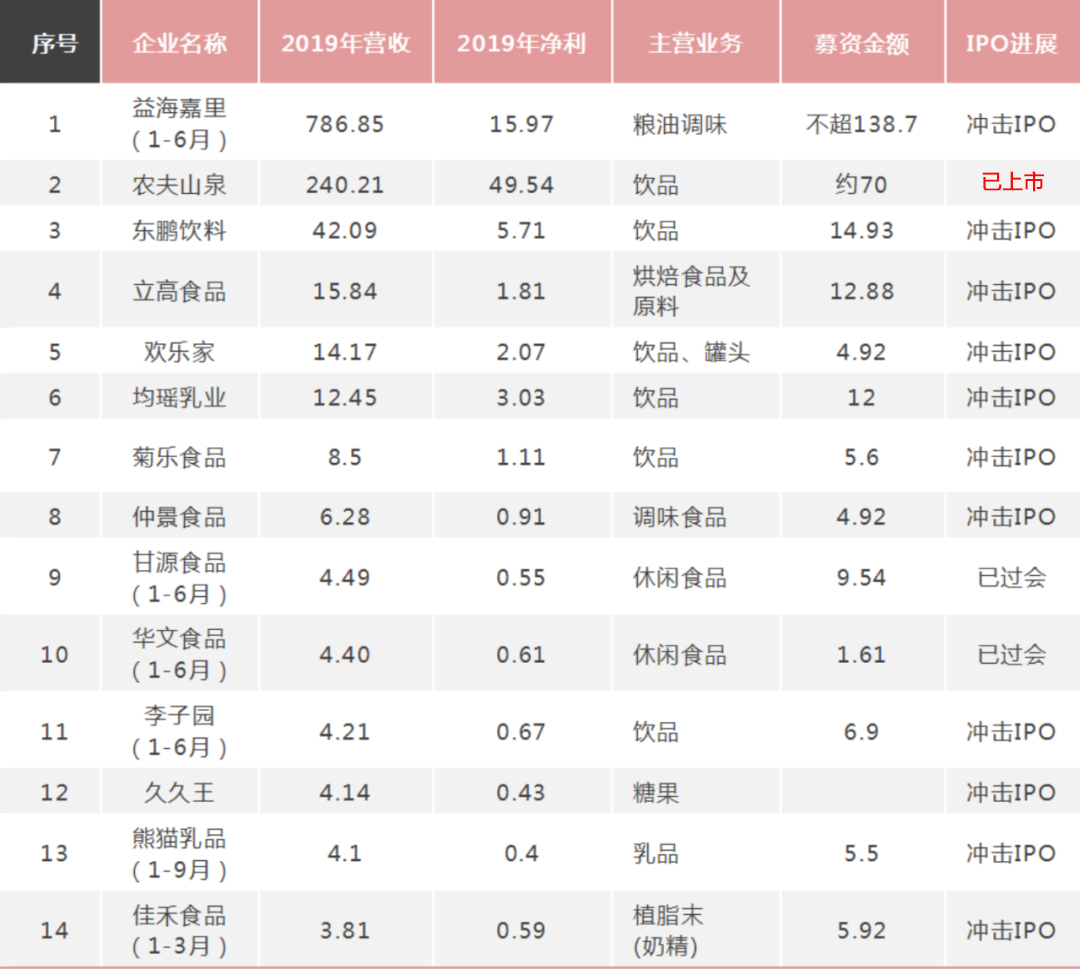
Task: Click the net profit 15.97 cell
Action: click(x=521, y=124)
